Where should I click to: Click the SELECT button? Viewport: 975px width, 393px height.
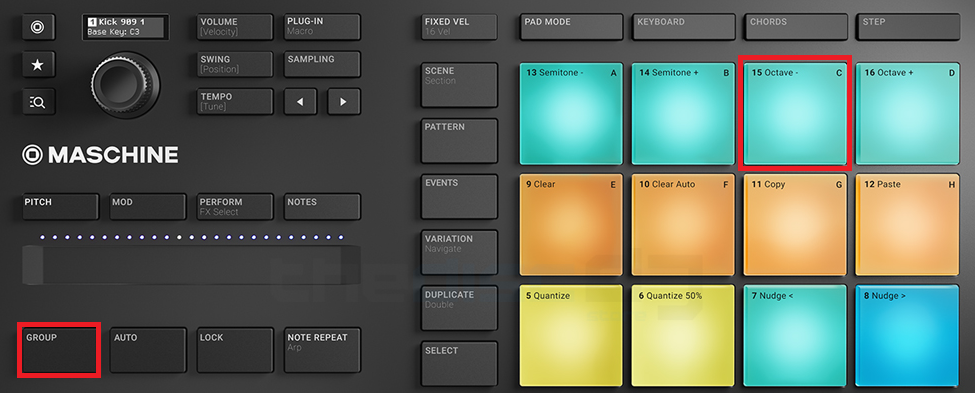(460, 364)
